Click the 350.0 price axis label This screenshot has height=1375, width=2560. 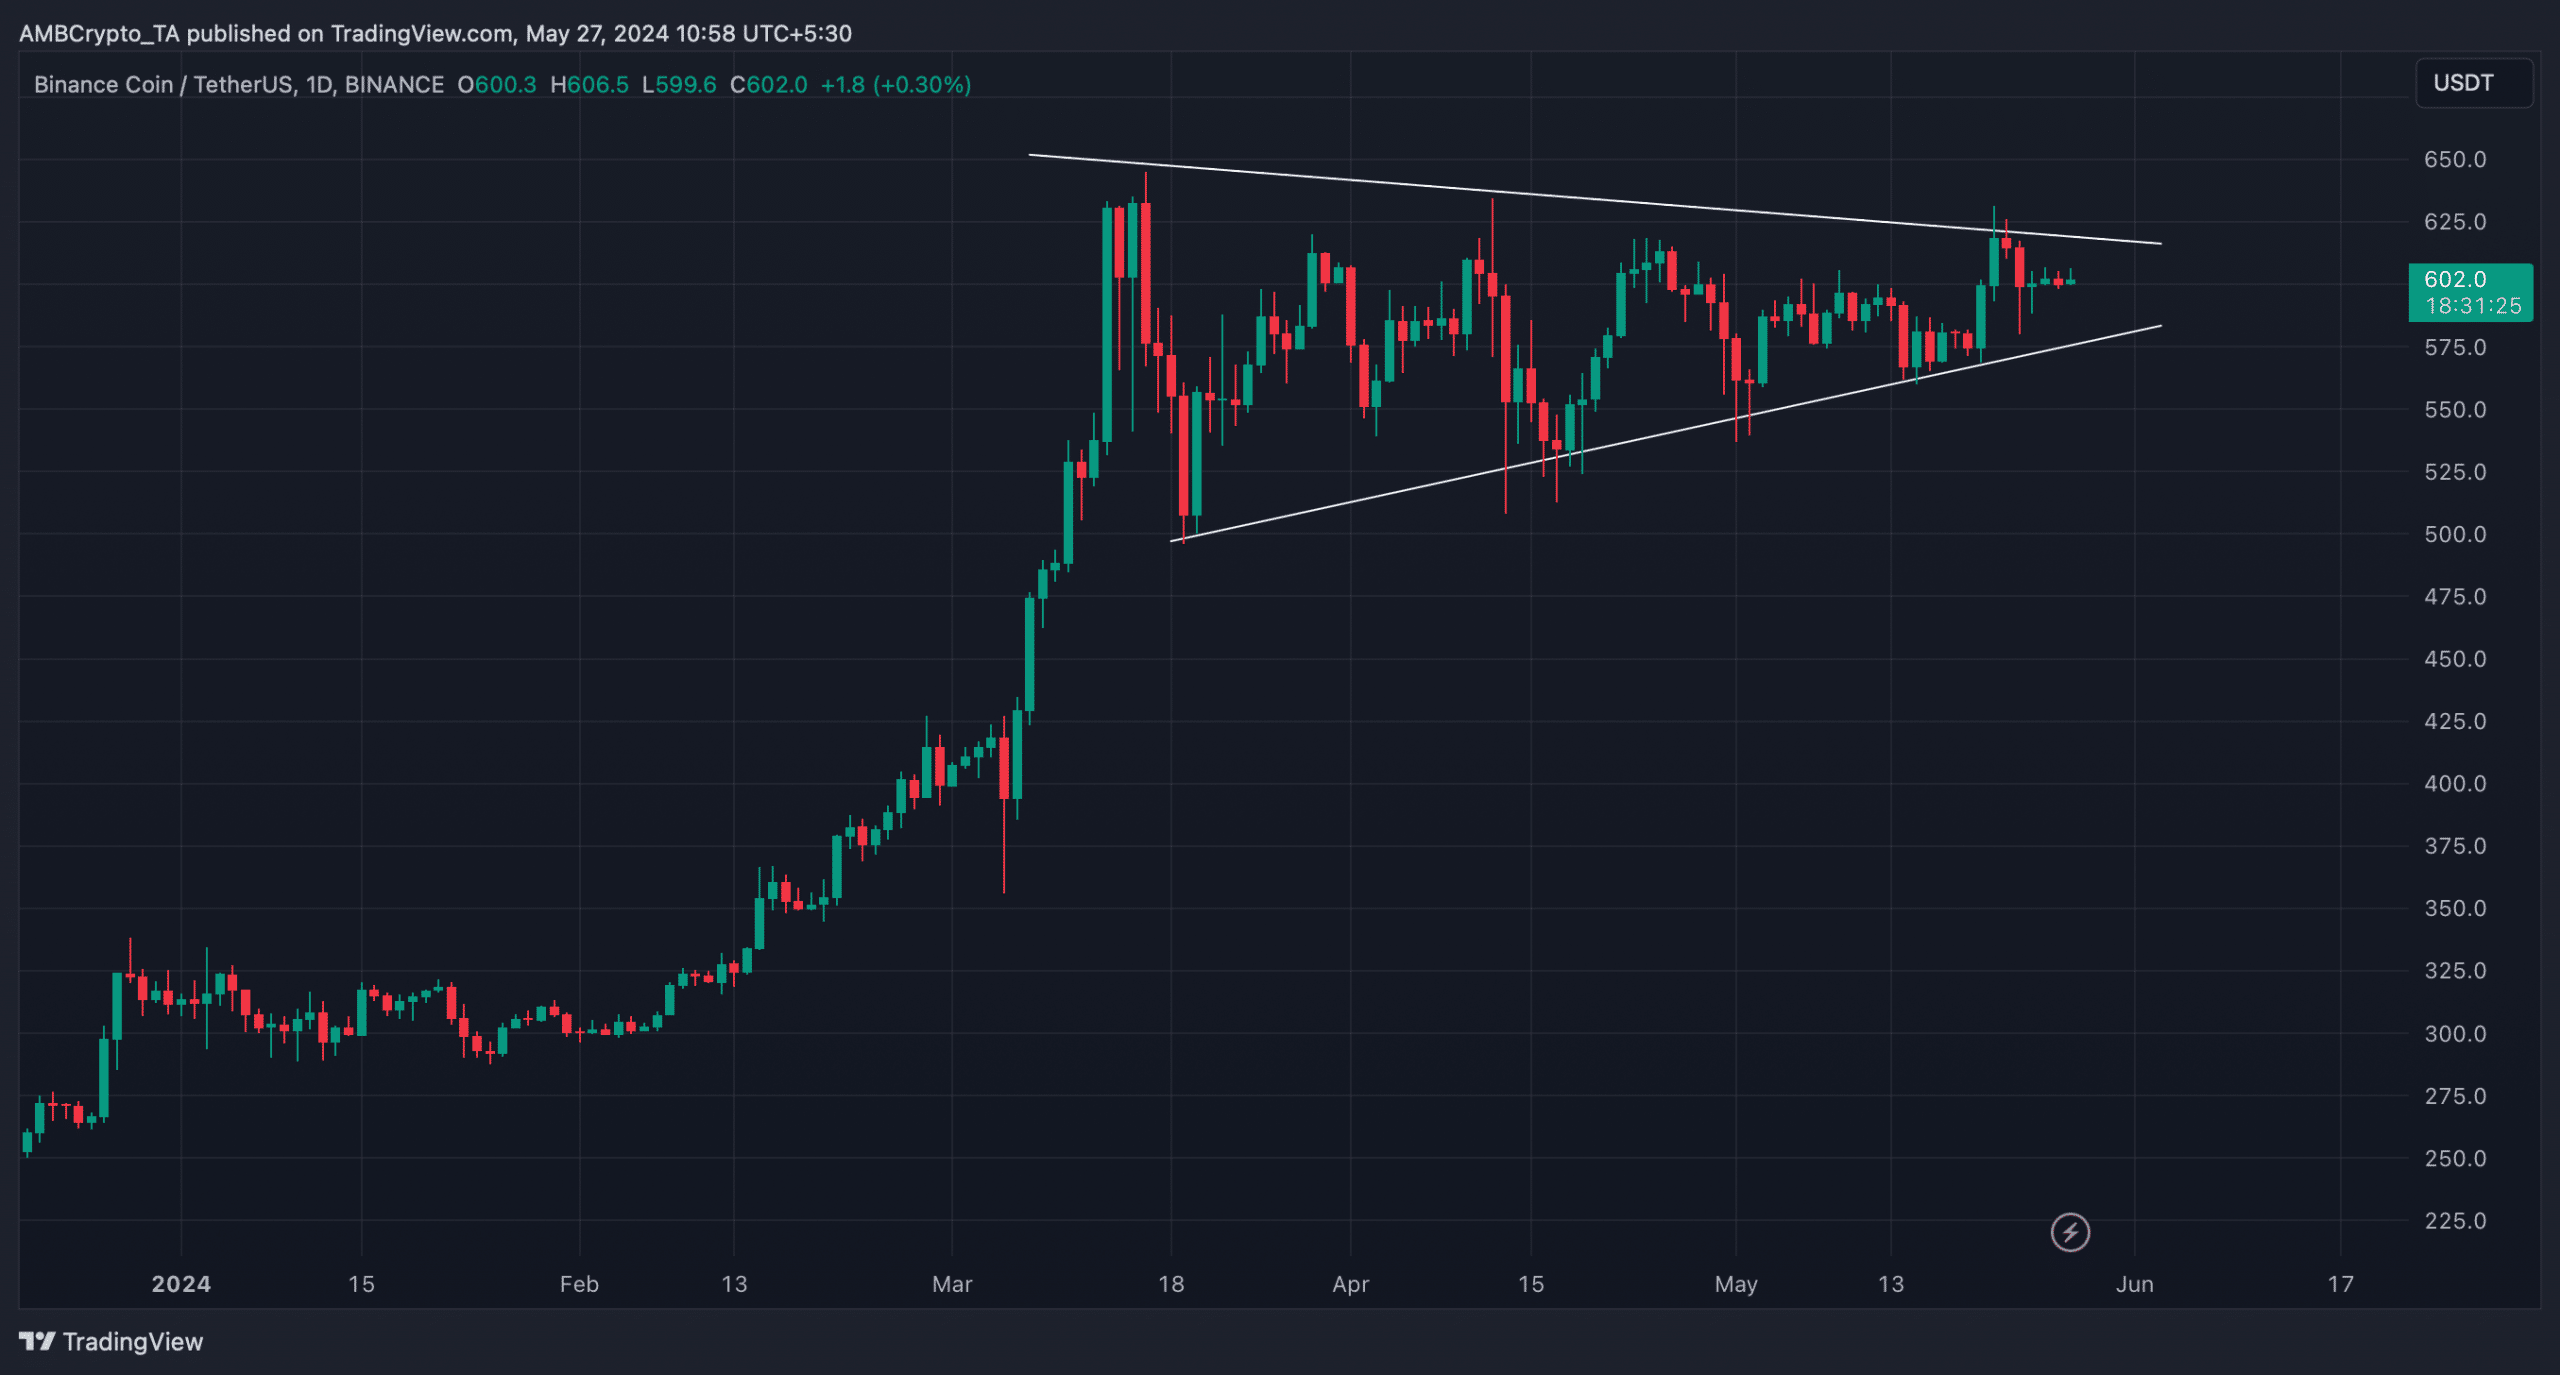[x=2455, y=909]
